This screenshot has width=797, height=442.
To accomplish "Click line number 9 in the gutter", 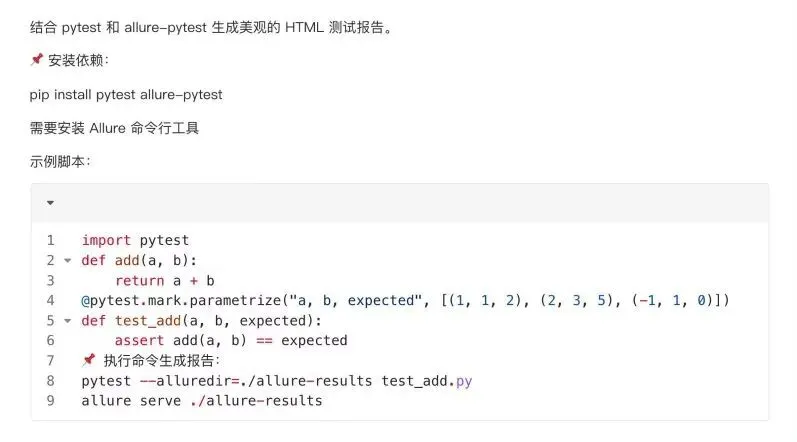I will click(x=50, y=400).
